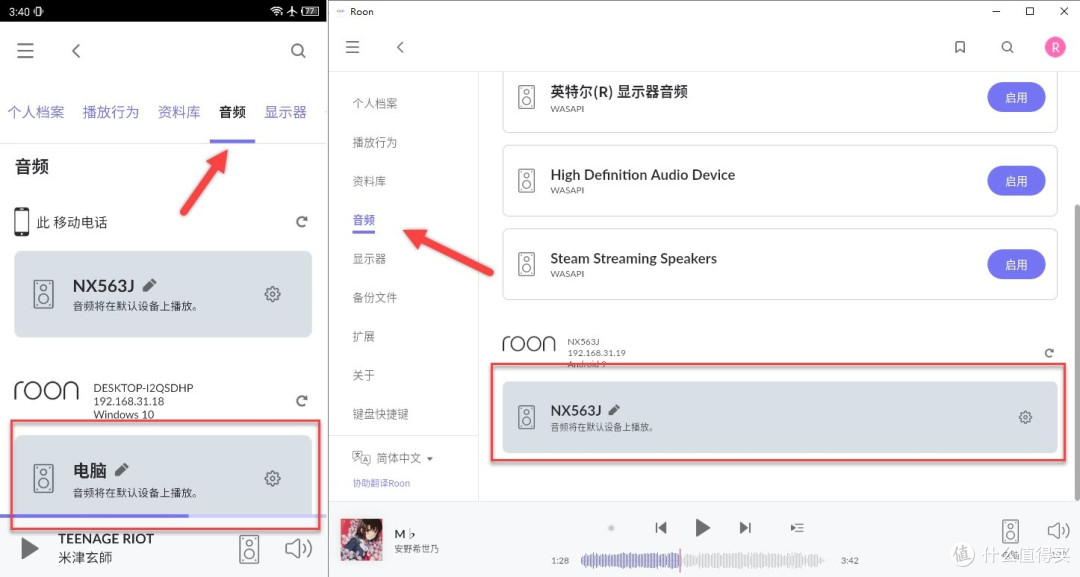1080x577 pixels.
Task: Open the bookmarks panel
Action: (x=960, y=46)
